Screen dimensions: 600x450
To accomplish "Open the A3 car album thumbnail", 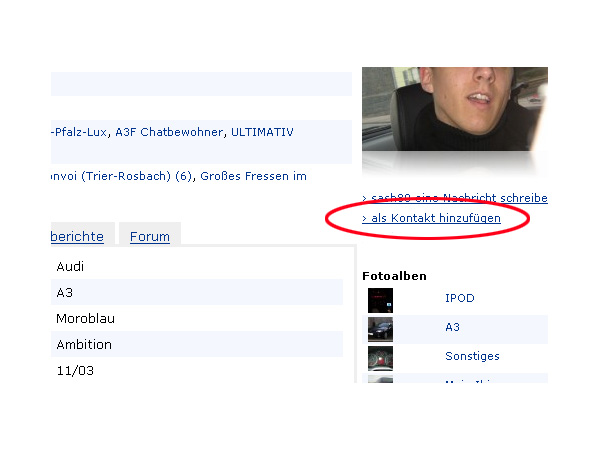I will click(380, 329).
